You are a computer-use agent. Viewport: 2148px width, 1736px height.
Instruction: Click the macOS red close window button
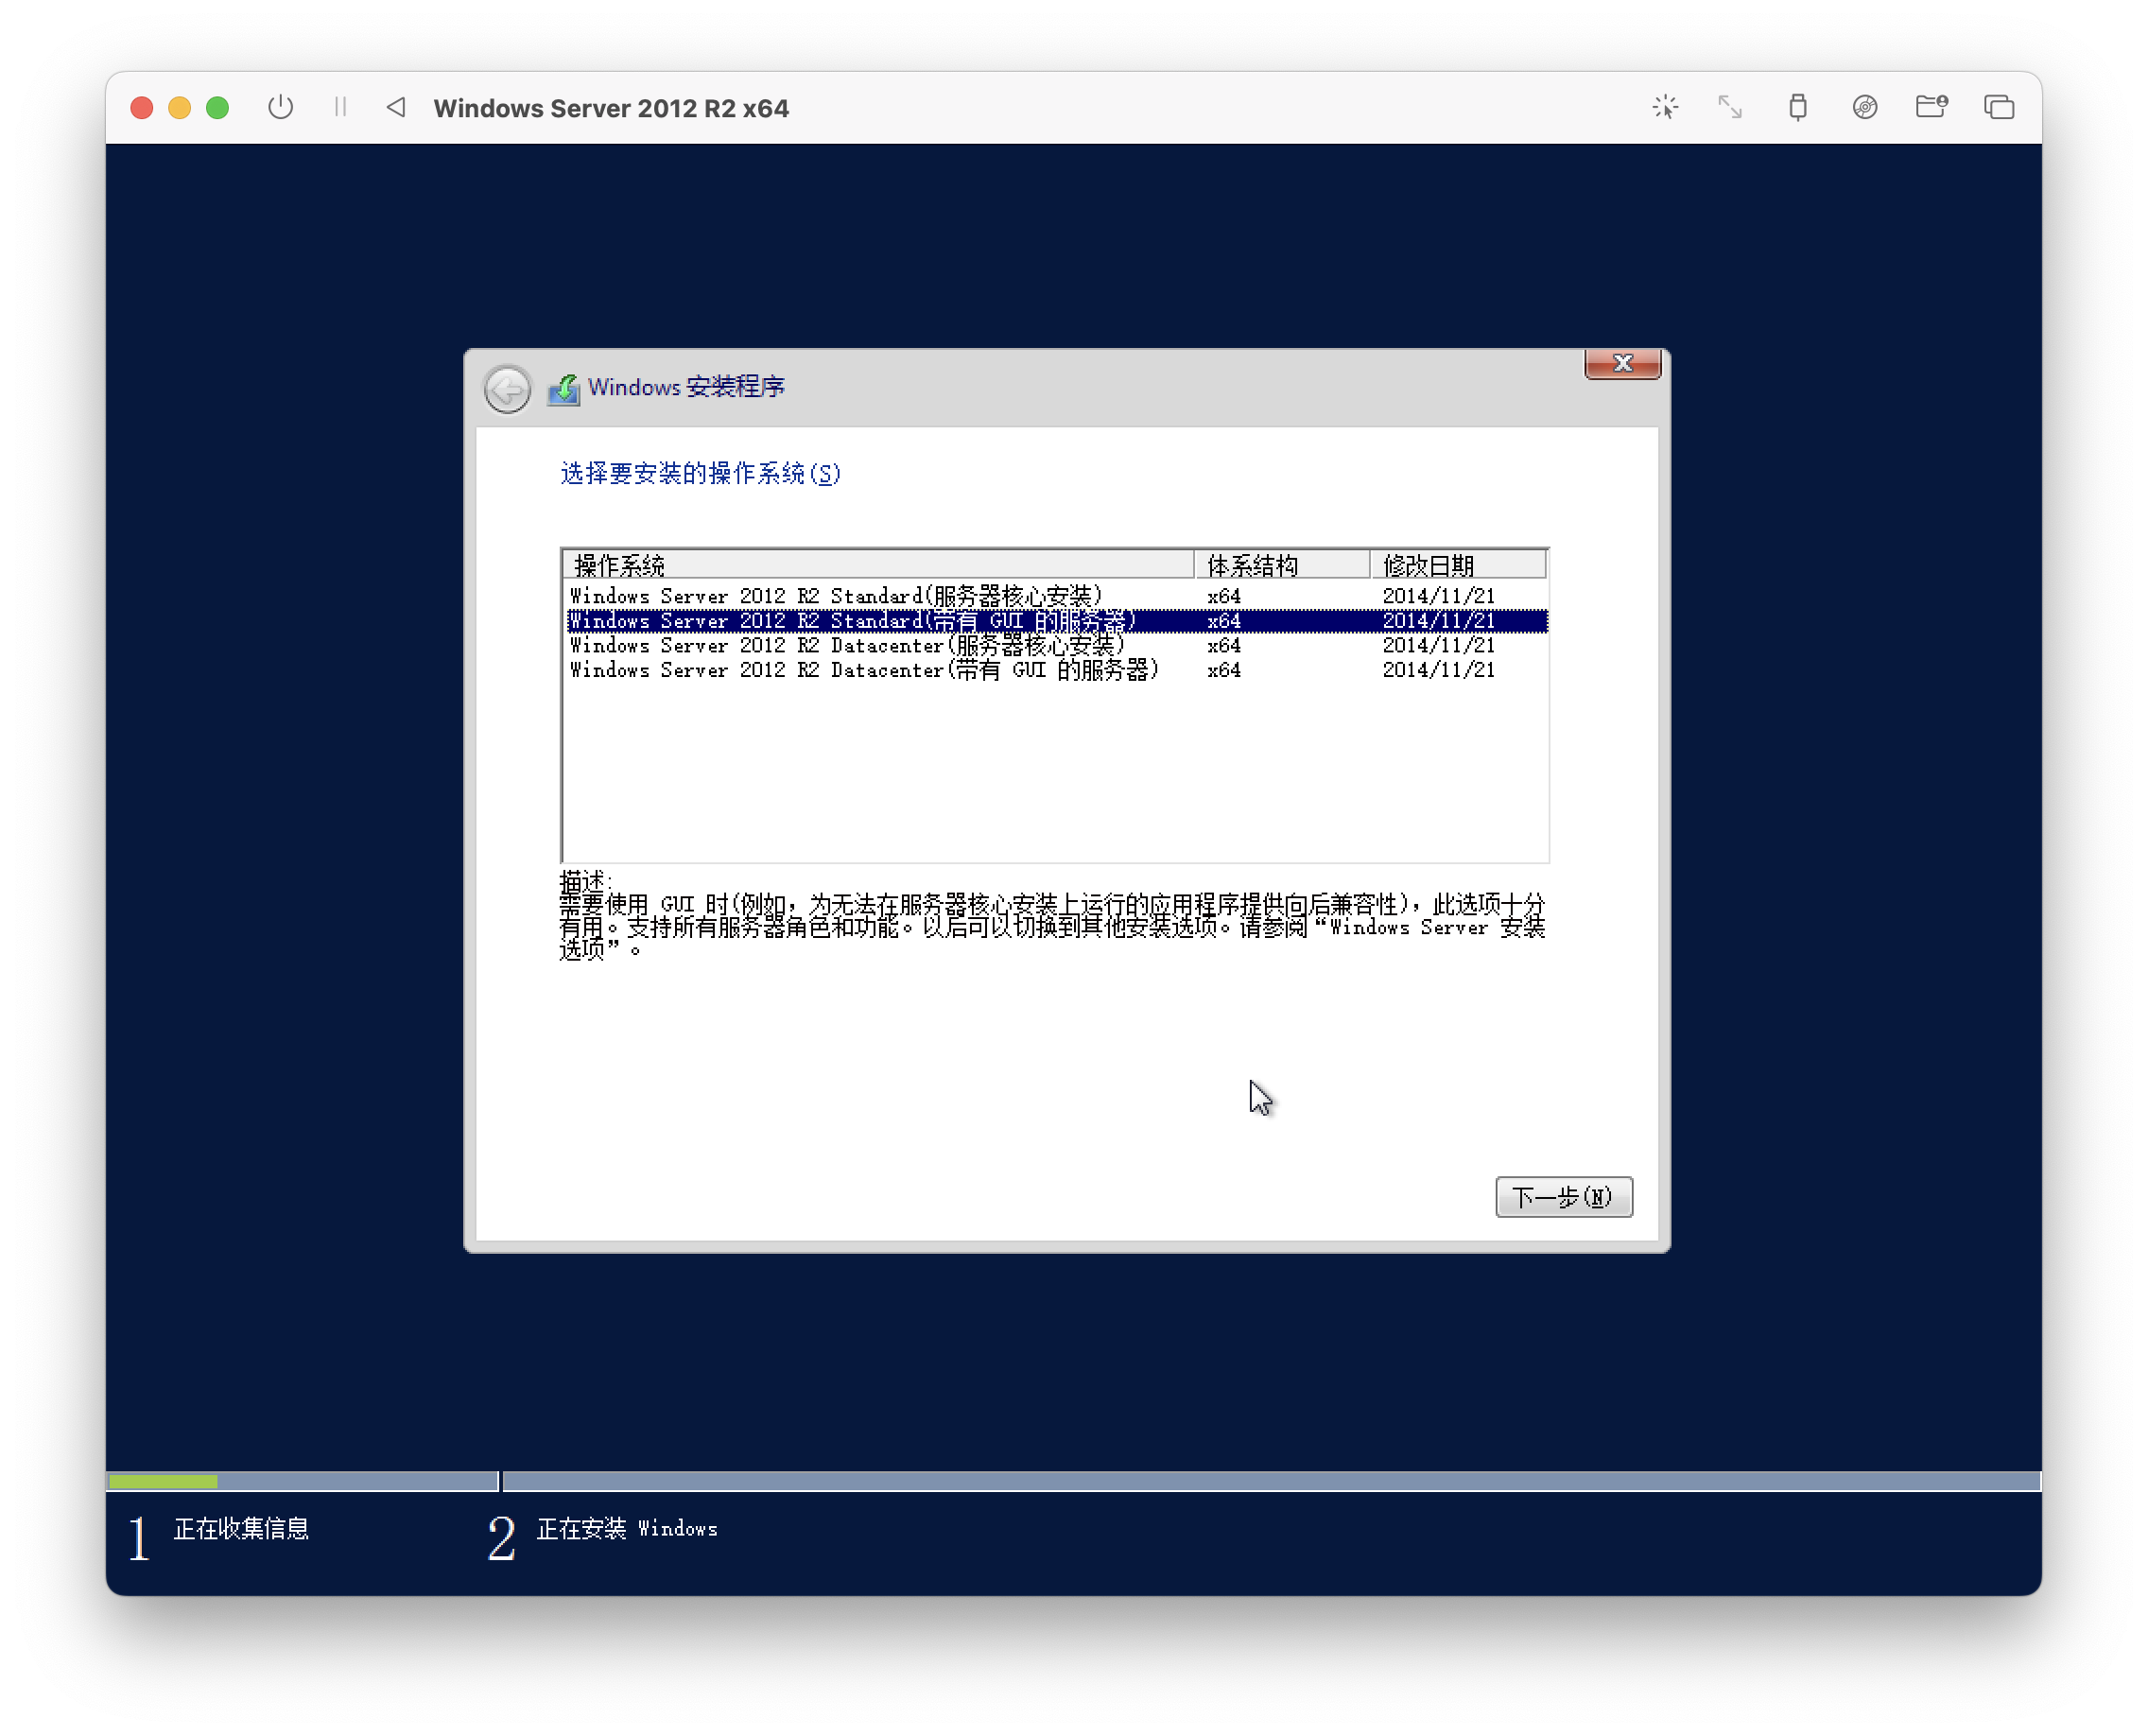[142, 107]
